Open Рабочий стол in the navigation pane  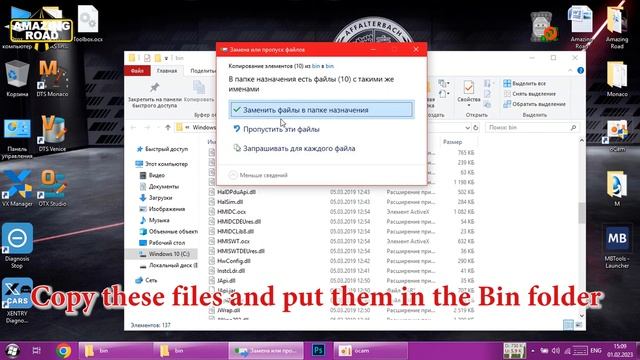tap(162, 242)
